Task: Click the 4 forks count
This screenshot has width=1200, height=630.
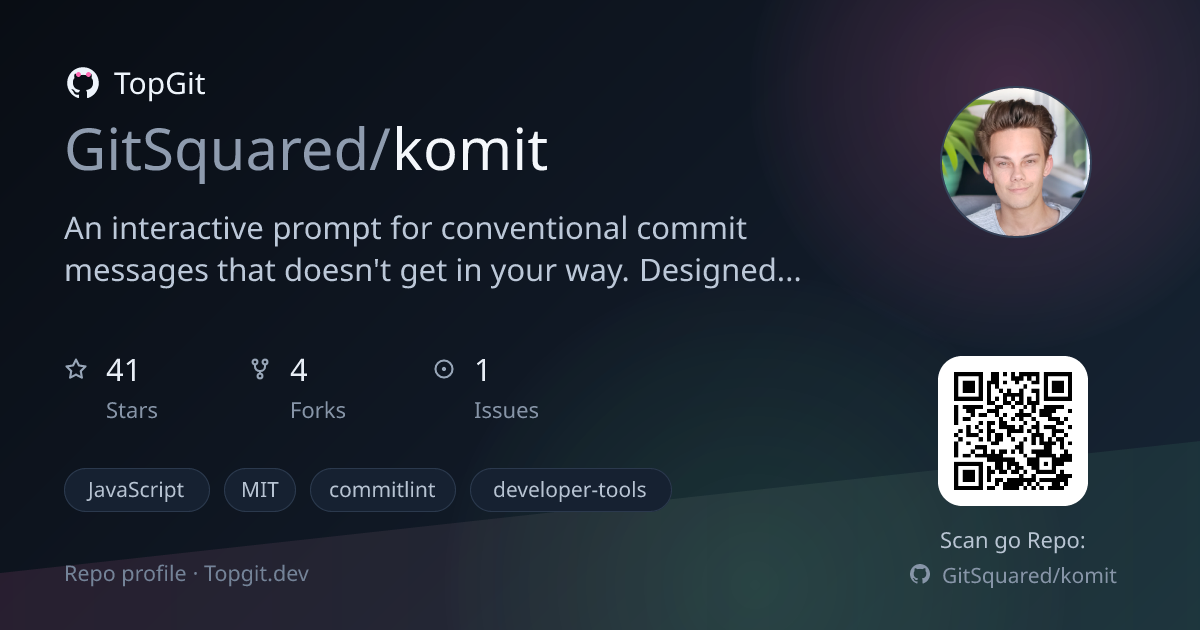Action: 299,371
